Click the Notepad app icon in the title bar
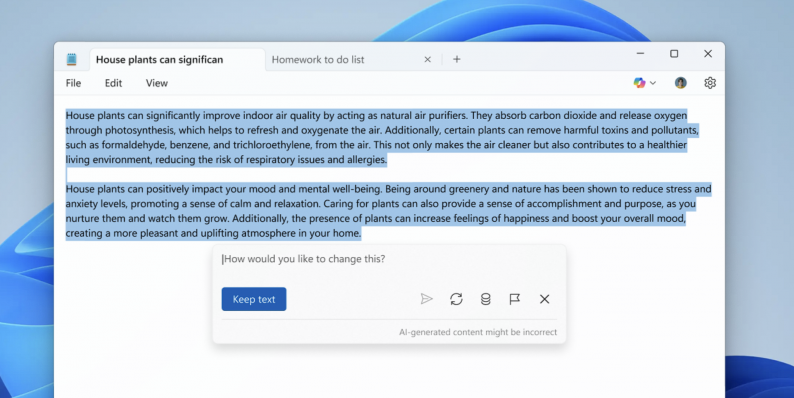794x398 pixels. point(71,59)
